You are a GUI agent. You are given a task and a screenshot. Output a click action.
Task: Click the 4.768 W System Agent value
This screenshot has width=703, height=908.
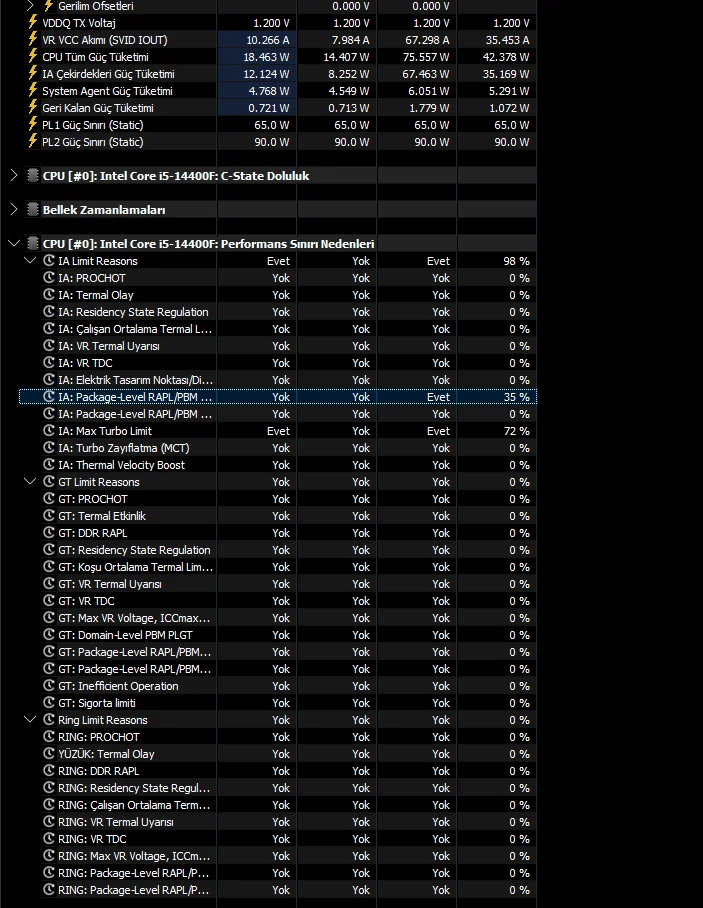point(269,91)
